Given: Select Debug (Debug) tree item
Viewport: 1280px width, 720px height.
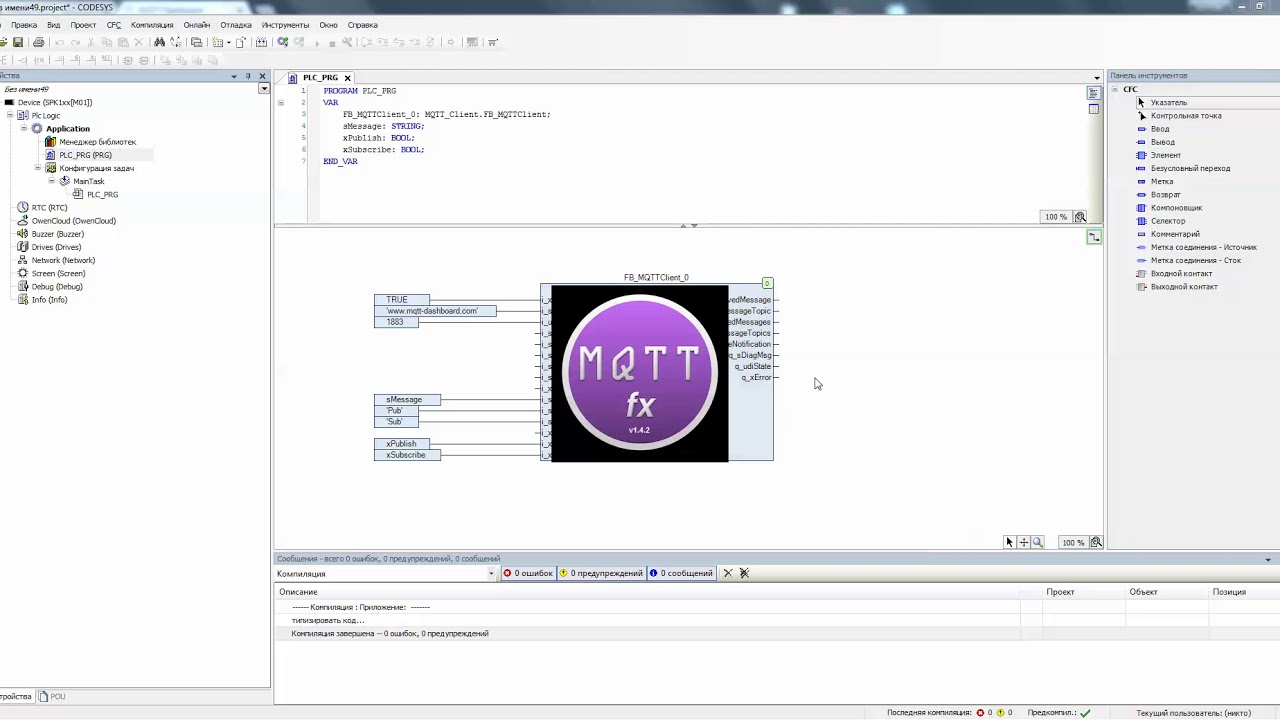Looking at the screenshot, I should 57,286.
